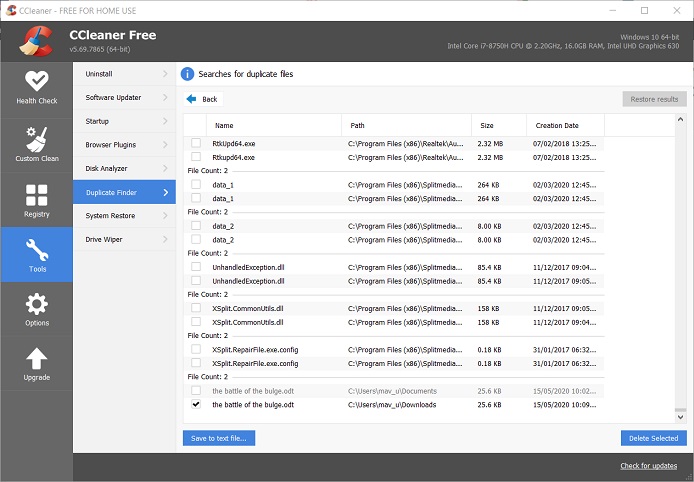Check the first XSplit.CommonUtils.dll checkbox
This screenshot has height=482, width=694.
tap(196, 308)
